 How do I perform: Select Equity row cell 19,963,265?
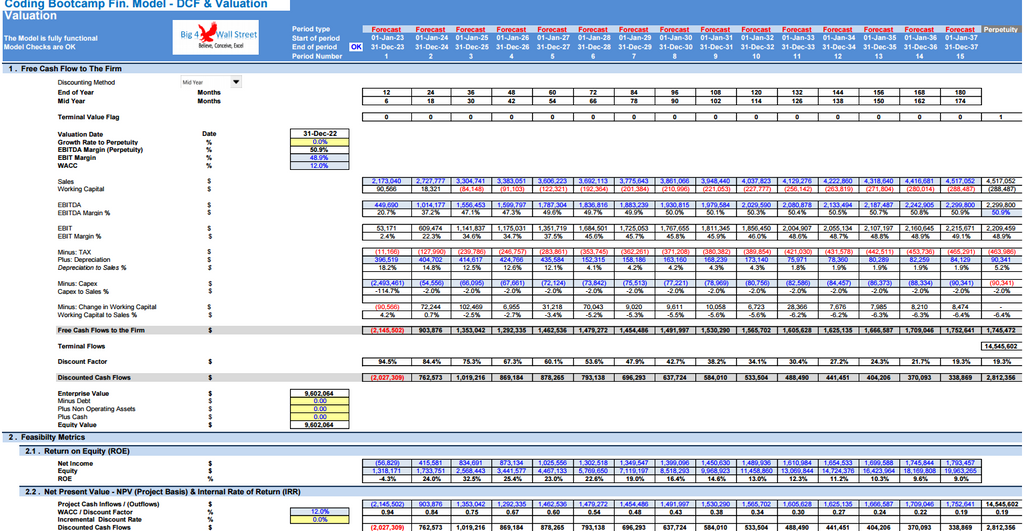pyautogui.click(x=960, y=471)
